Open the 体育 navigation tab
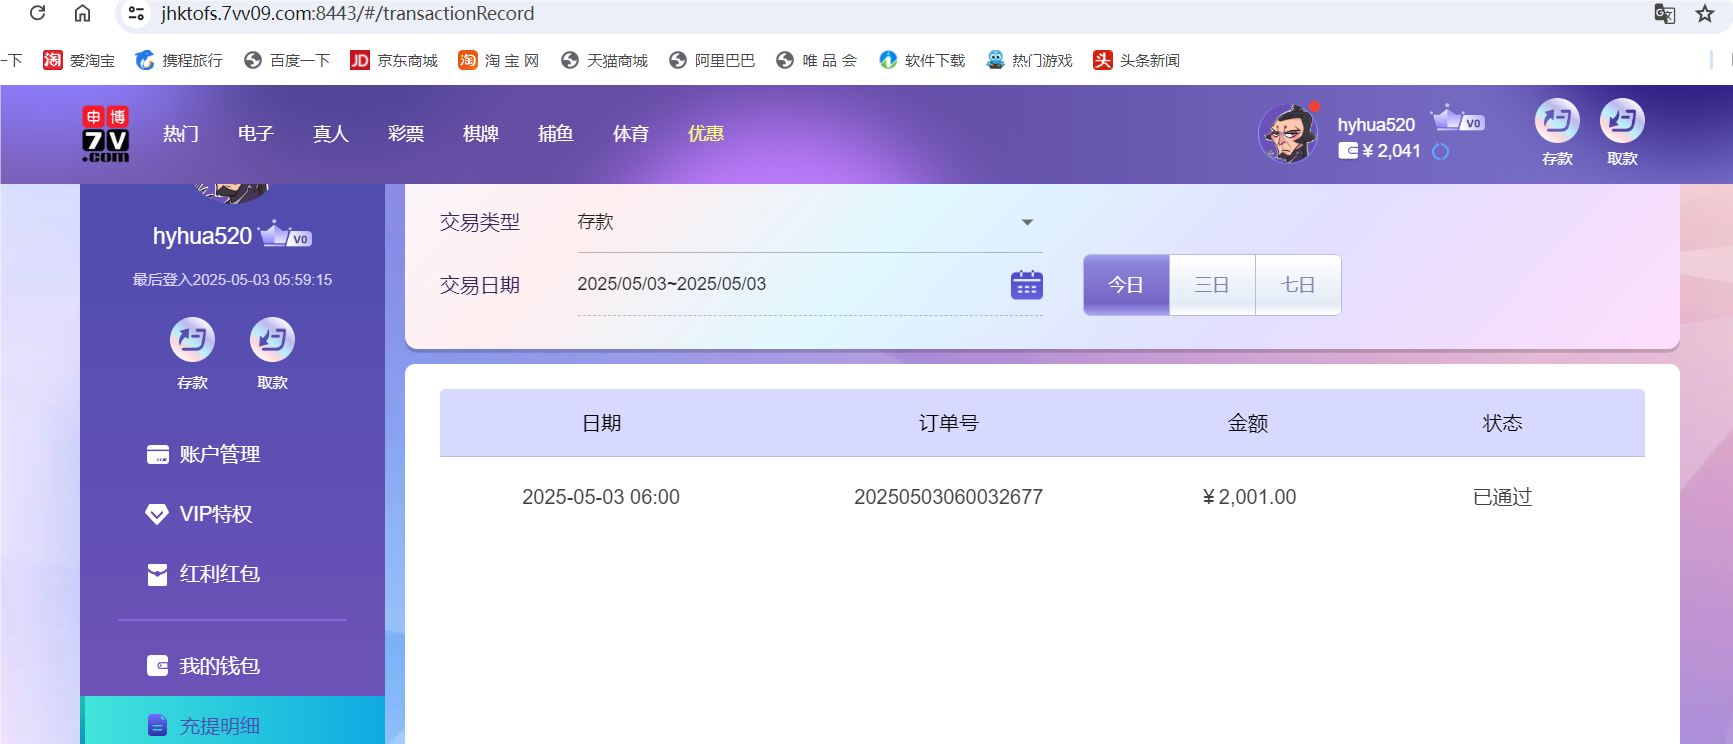This screenshot has height=744, width=1733. [630, 134]
